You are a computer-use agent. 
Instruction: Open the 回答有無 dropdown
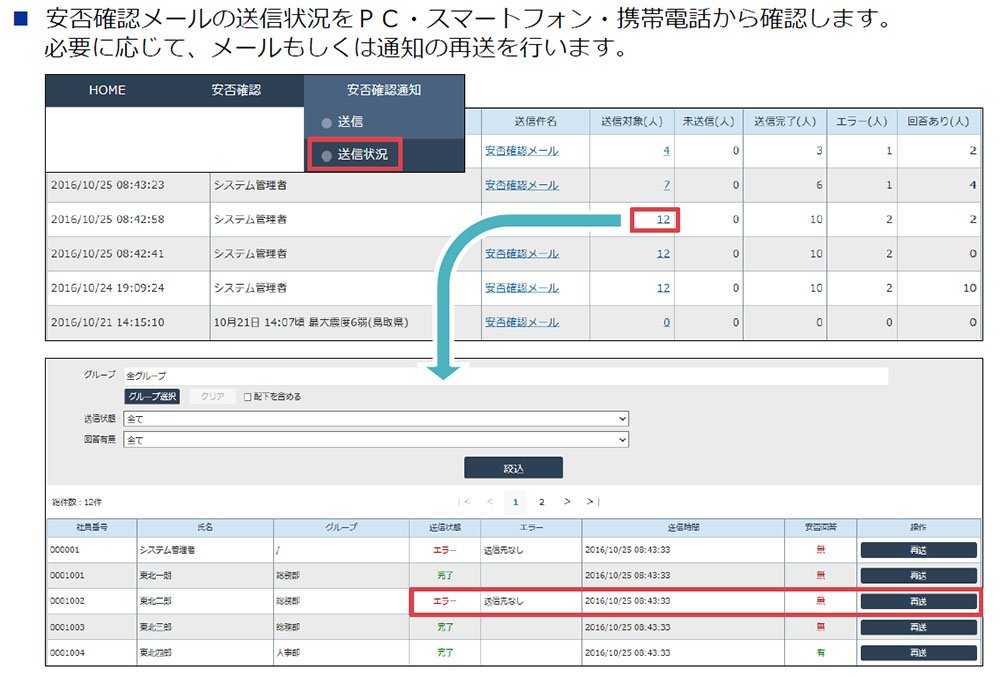click(x=376, y=440)
